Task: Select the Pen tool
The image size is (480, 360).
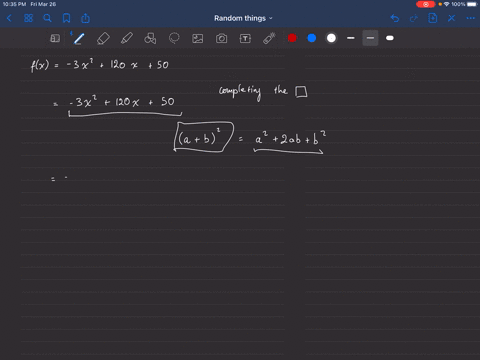Action: 79,38
